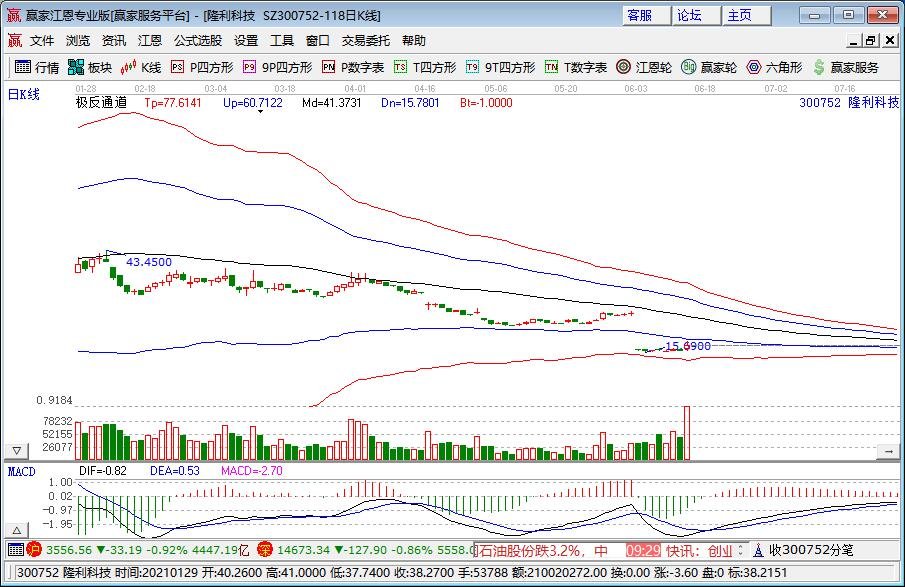Switch to K线 candlestick chart

click(x=141, y=68)
